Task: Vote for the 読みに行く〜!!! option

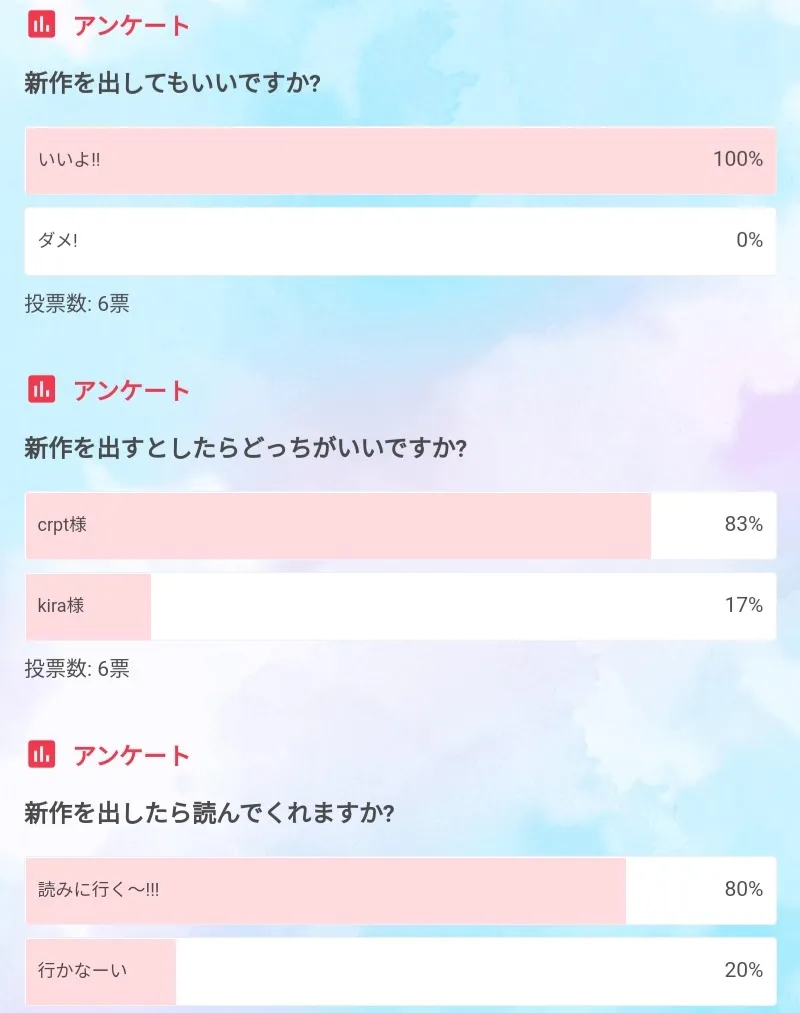Action: [400, 890]
